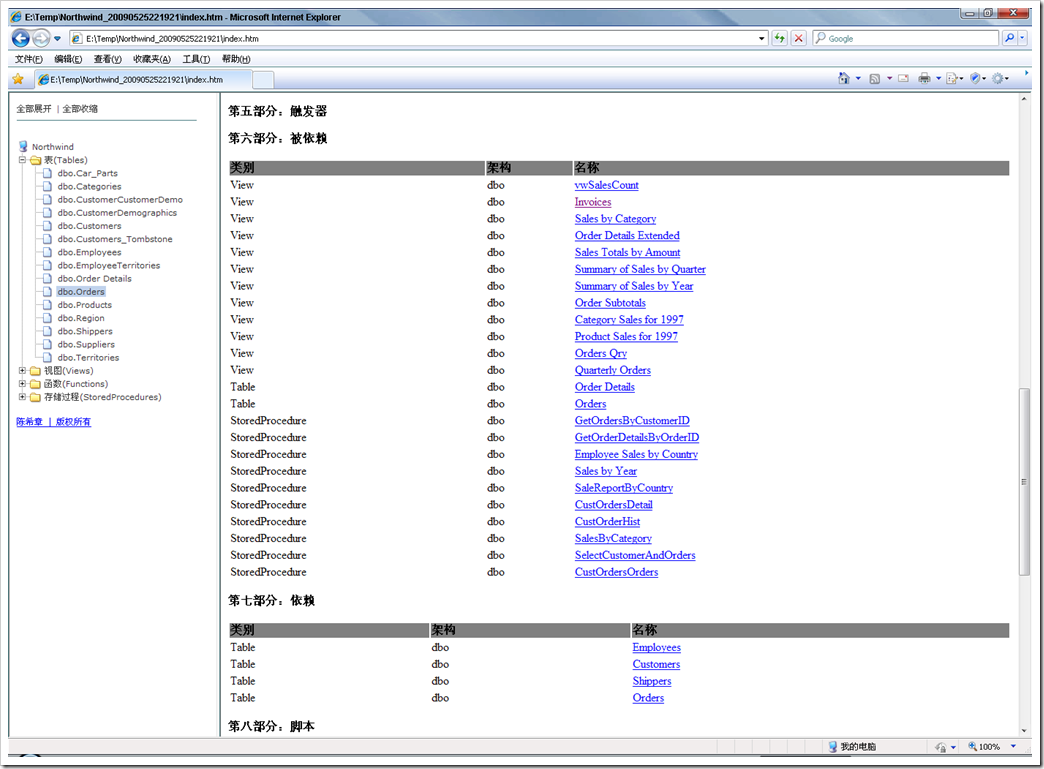Select the index.htm browser tab

pyautogui.click(x=143, y=80)
